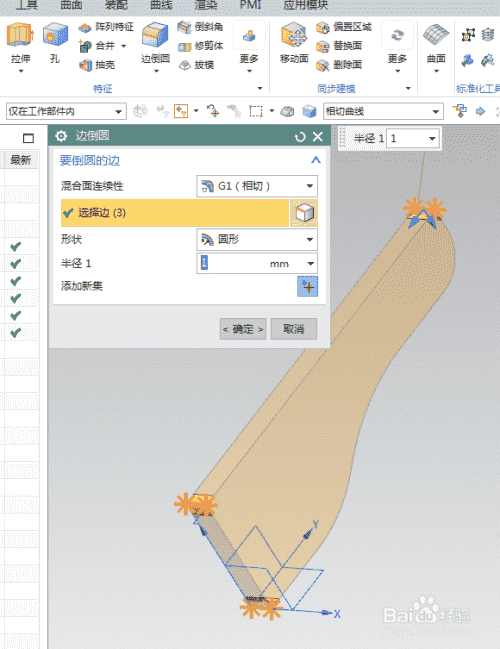Switch to the 应用模块 ribbon tab
Viewport: 500px width, 649px height.
tap(305, 5)
